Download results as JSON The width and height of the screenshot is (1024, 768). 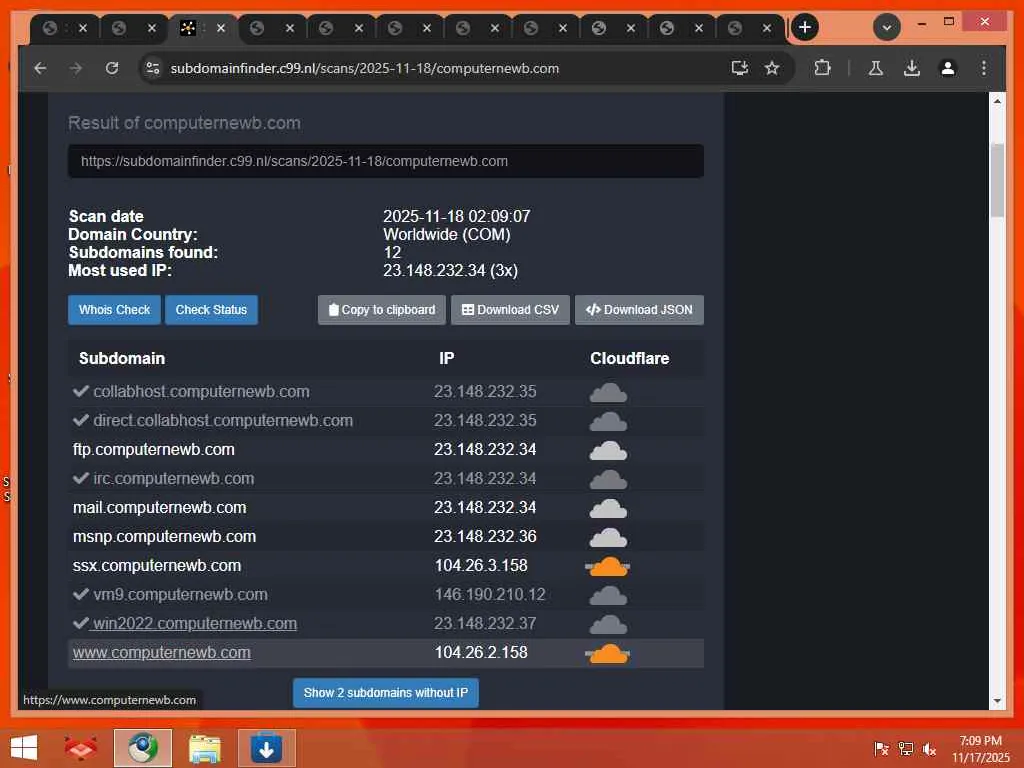coord(639,310)
